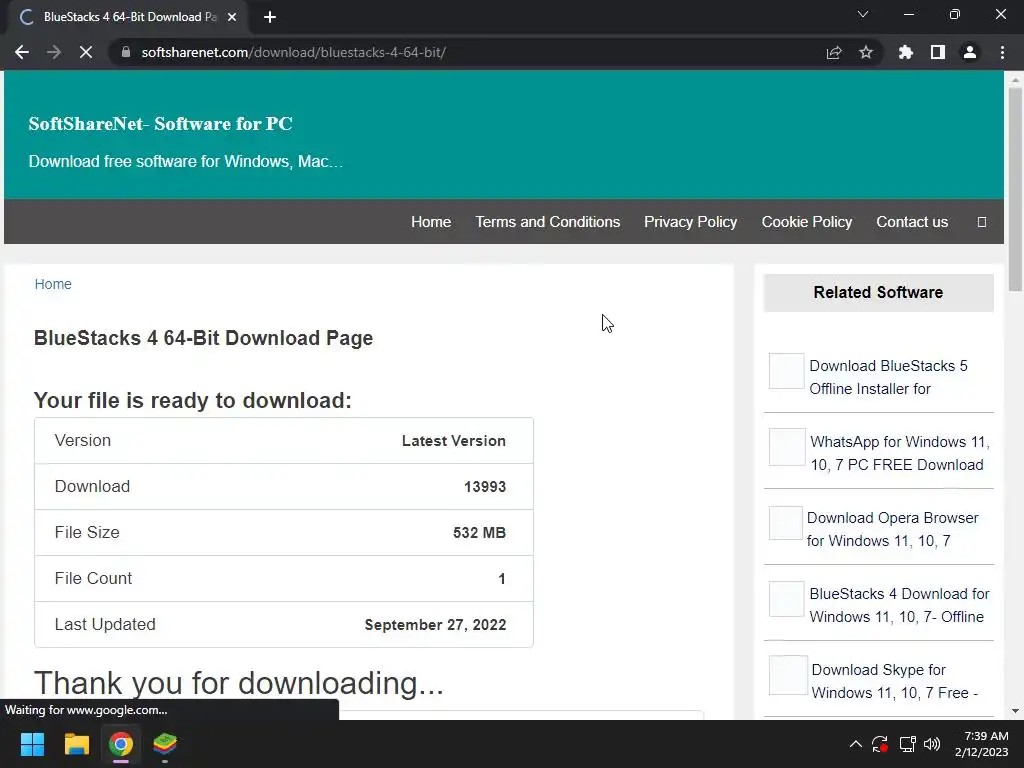Click the 'Last Updated' row label
Image resolution: width=1024 pixels, height=768 pixels.
(x=105, y=624)
